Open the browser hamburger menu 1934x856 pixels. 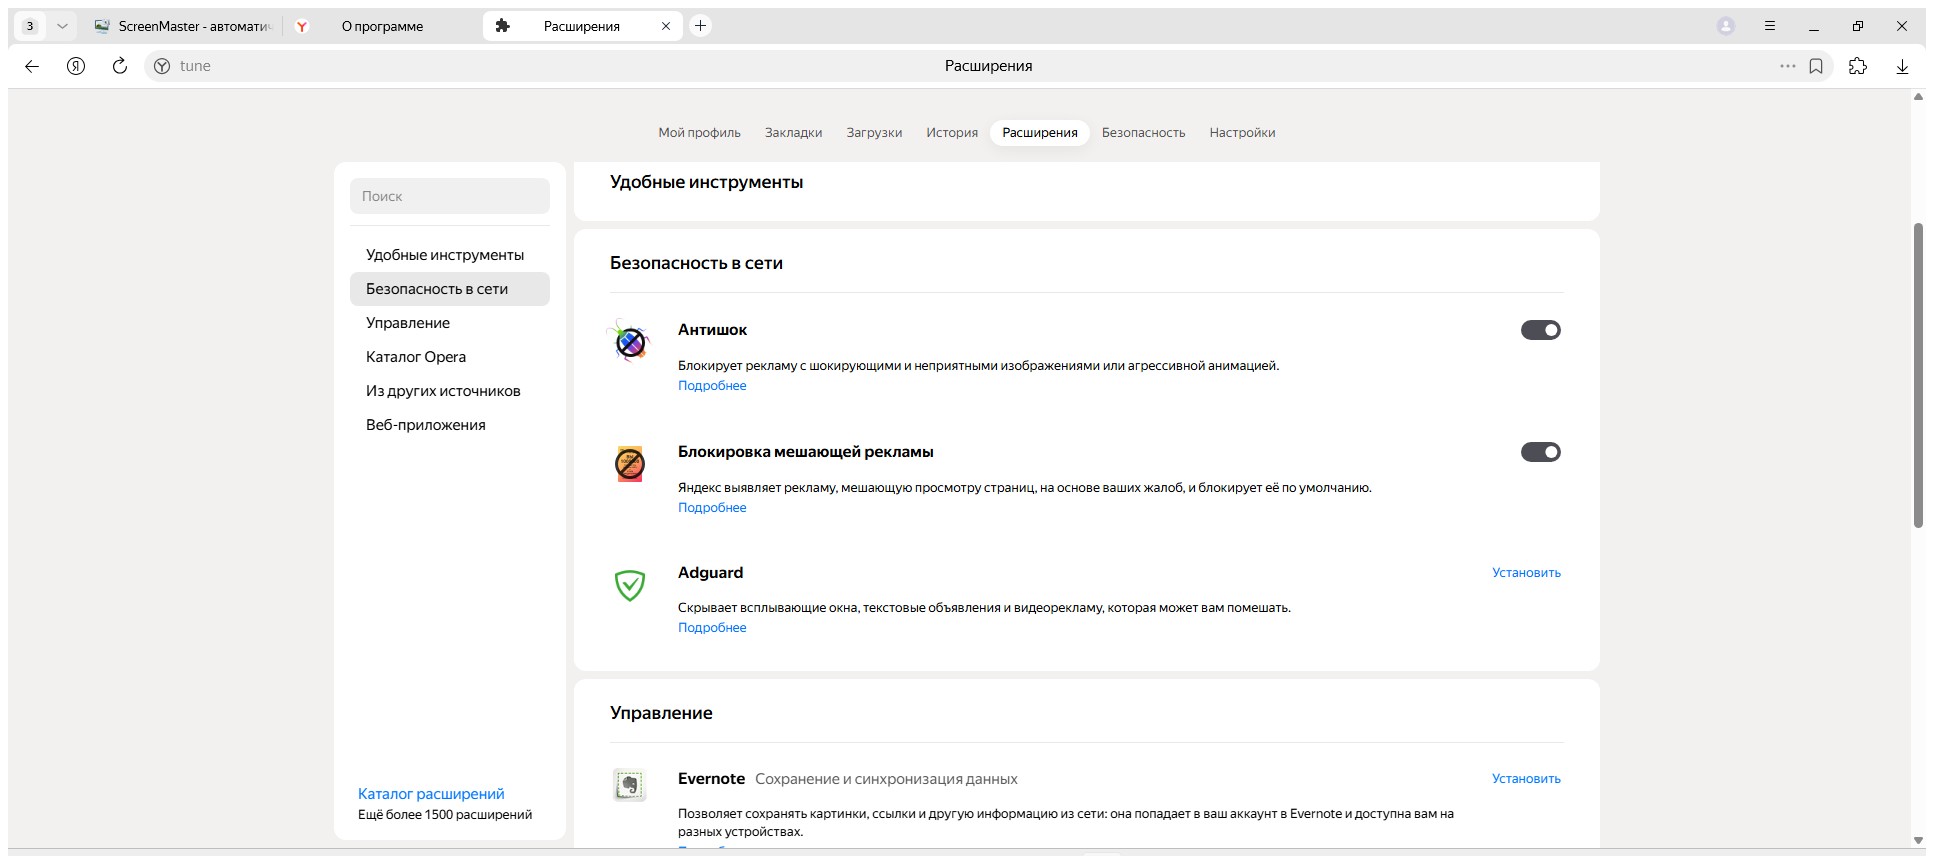(1770, 26)
